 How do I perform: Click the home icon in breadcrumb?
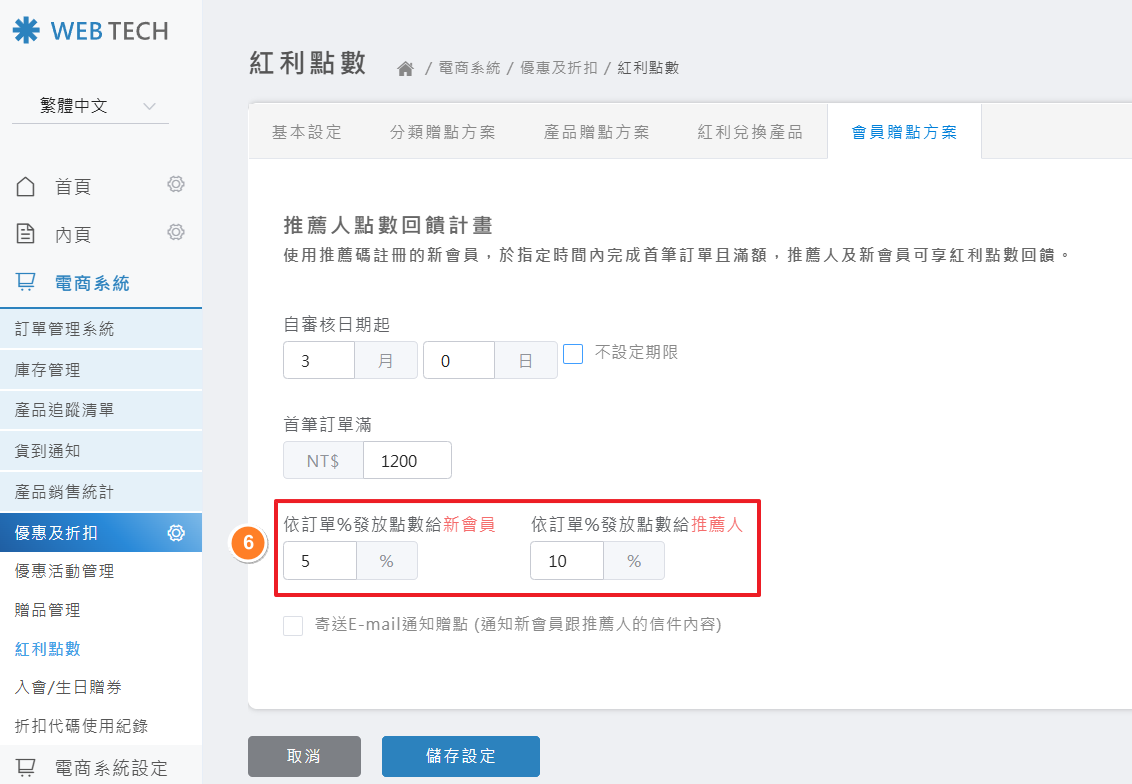[405, 69]
